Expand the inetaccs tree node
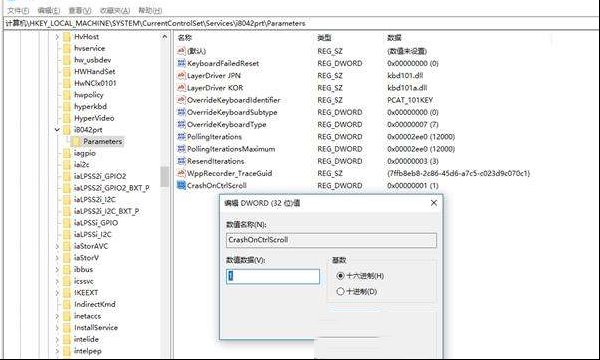Viewport: 600px width, 360px height. pyautogui.click(x=57, y=316)
